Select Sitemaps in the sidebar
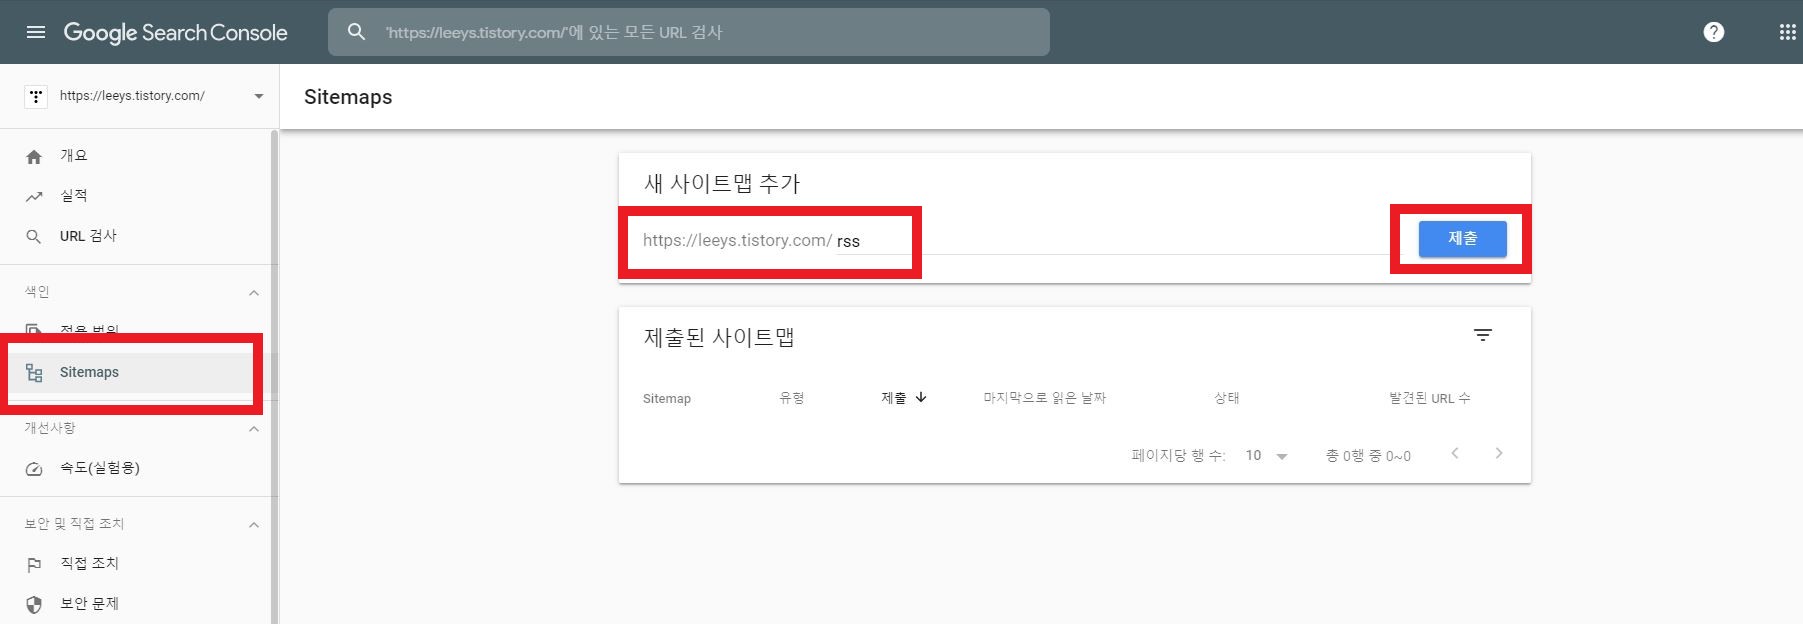Image resolution: width=1803 pixels, height=624 pixels. (x=130, y=372)
